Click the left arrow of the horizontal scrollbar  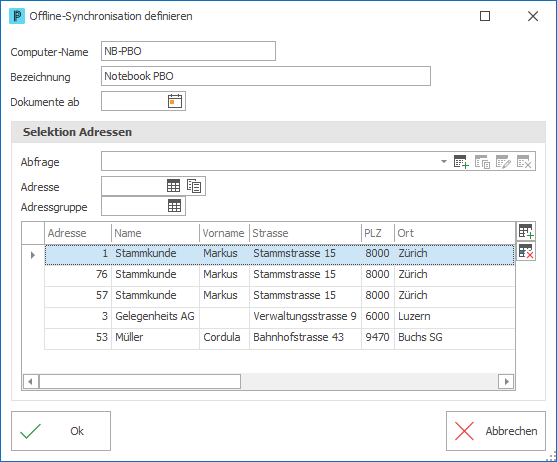coord(31,382)
